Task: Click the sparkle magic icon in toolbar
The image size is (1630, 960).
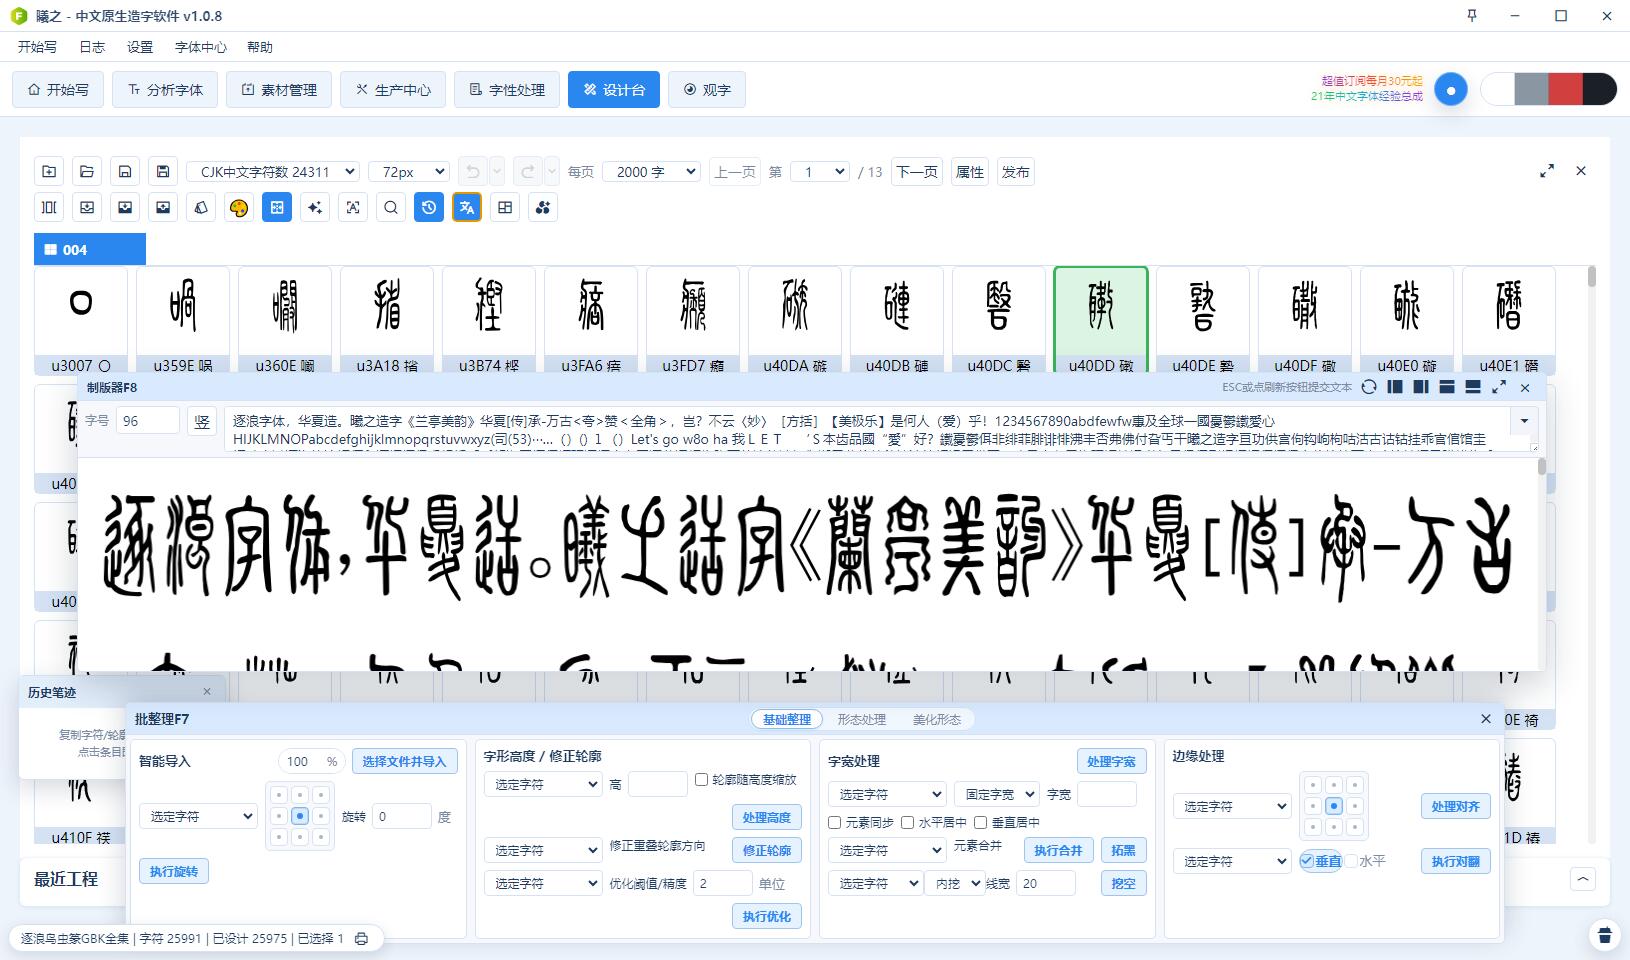Action: pos(315,207)
